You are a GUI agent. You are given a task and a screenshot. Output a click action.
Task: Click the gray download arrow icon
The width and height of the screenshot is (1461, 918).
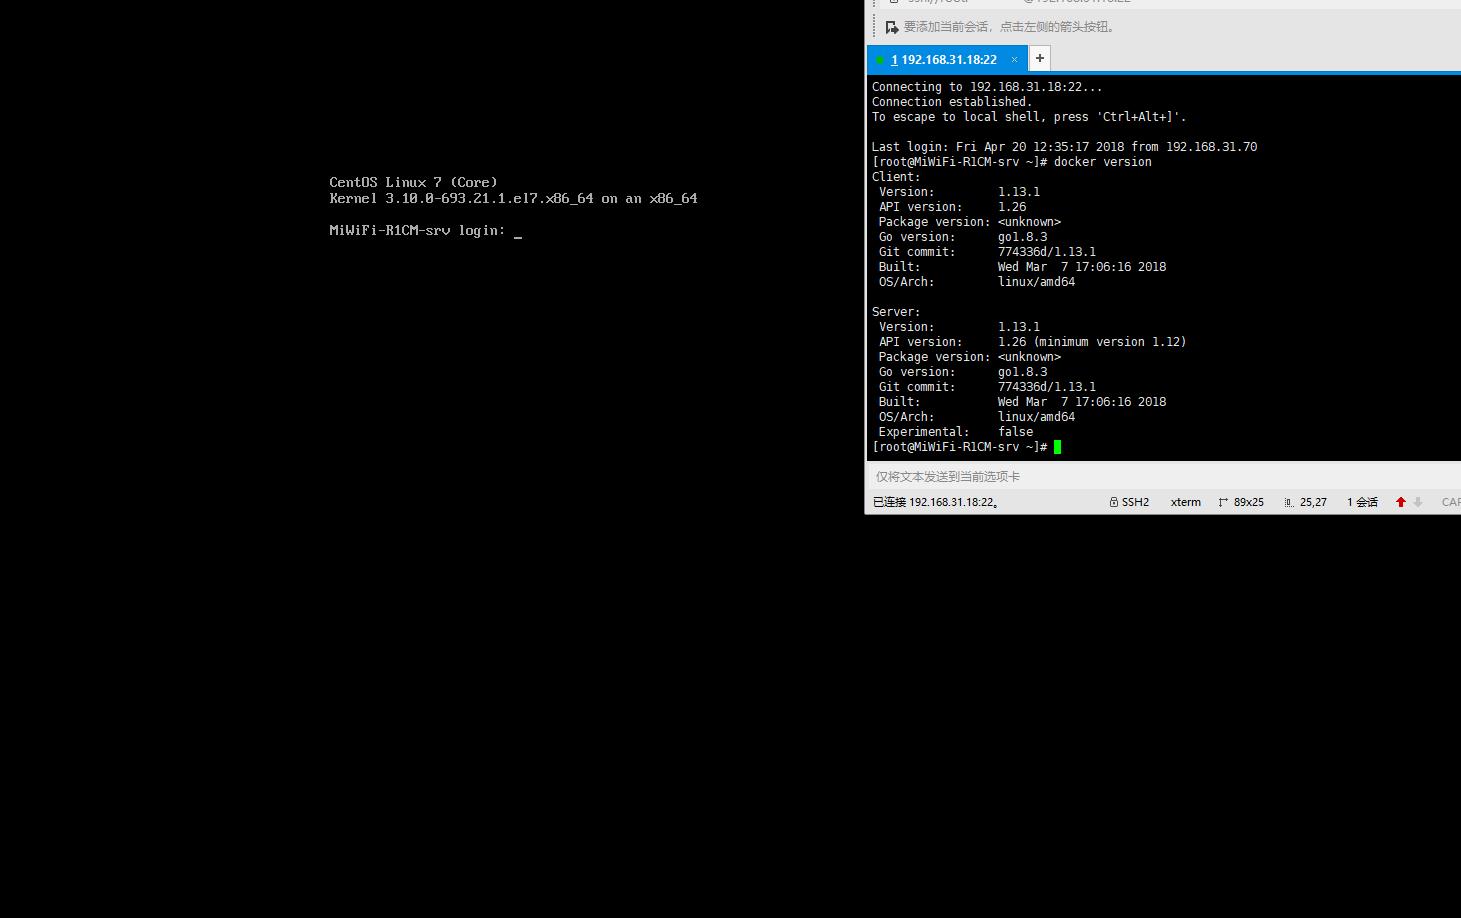tap(1418, 502)
